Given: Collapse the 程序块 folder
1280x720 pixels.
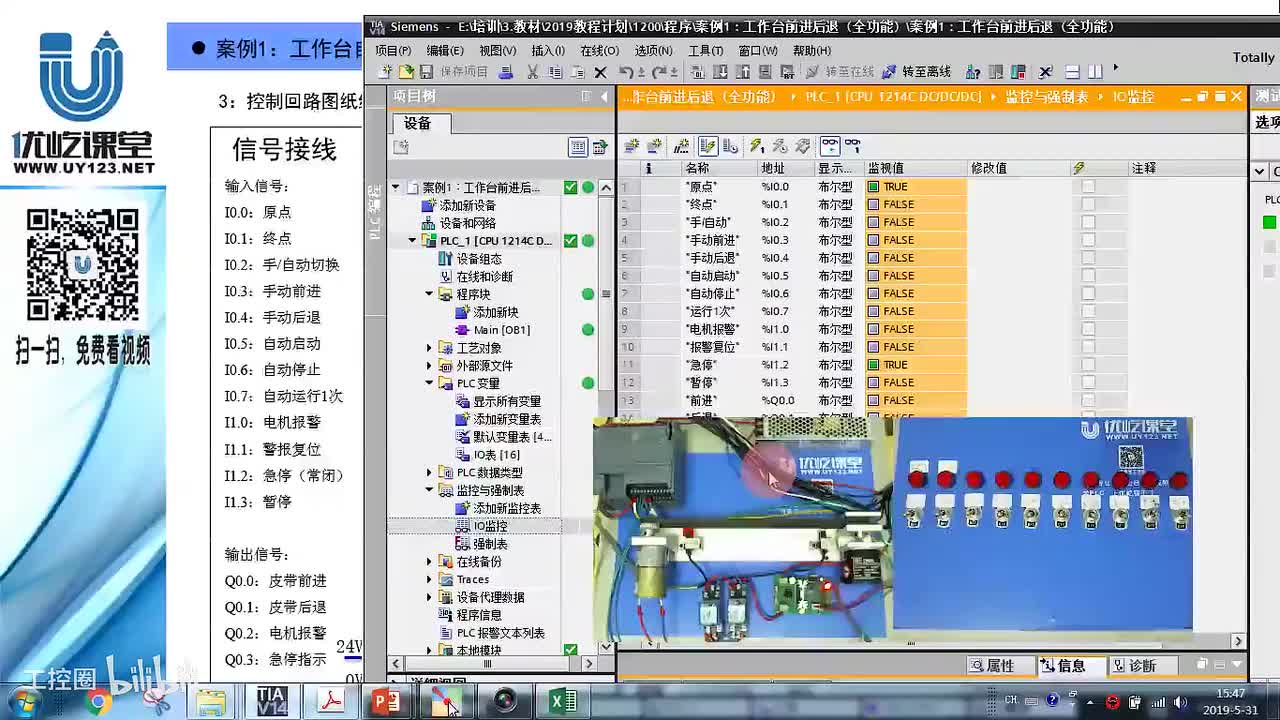Looking at the screenshot, I should [430, 294].
